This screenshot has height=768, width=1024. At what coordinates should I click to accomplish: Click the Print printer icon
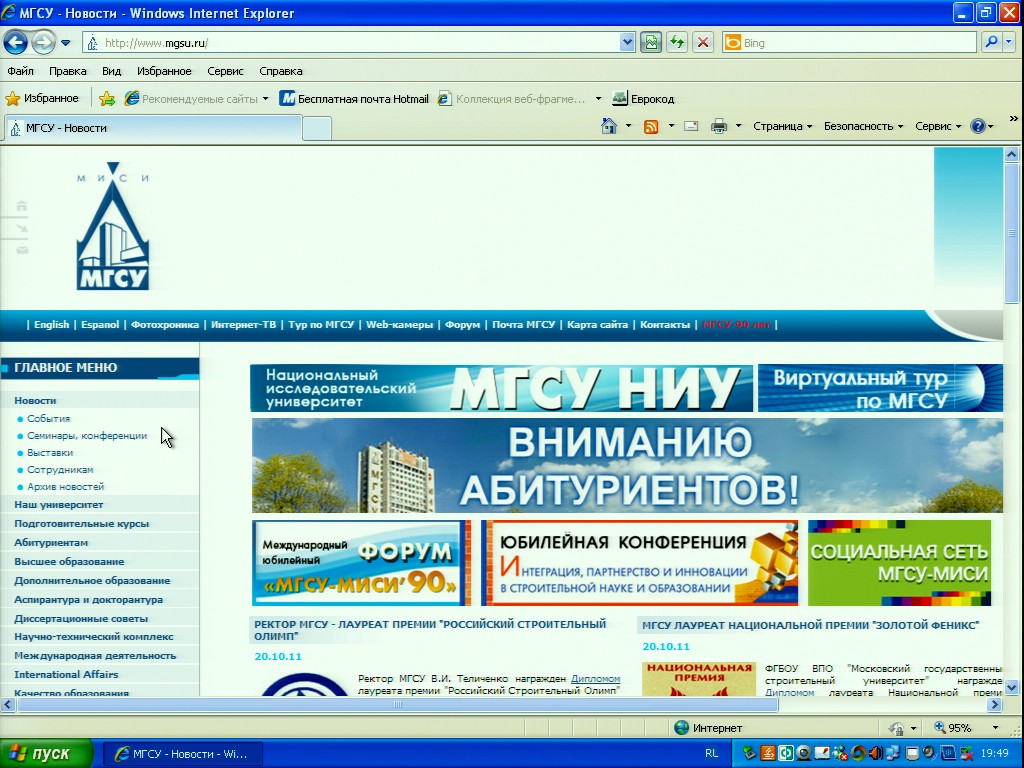tap(719, 126)
